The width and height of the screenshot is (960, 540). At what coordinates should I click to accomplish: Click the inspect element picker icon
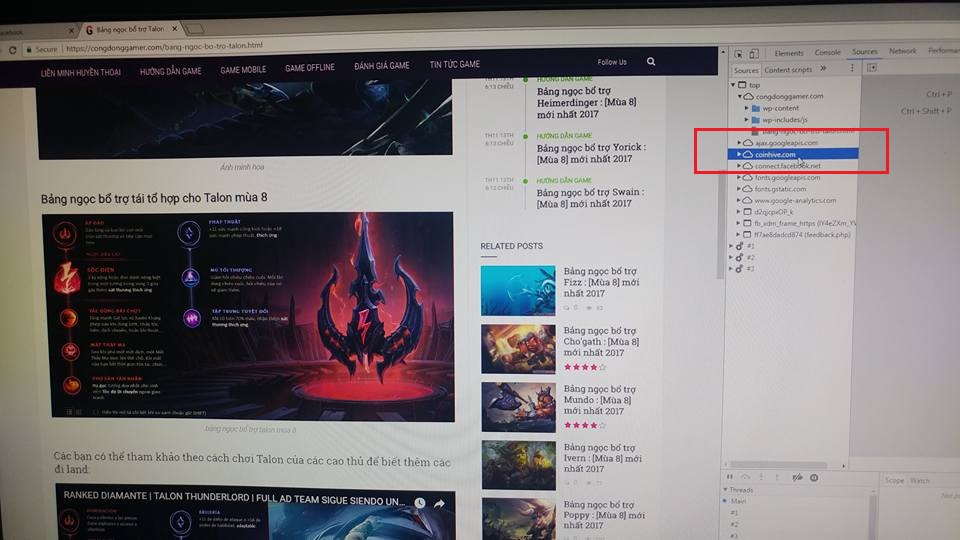click(x=738, y=54)
